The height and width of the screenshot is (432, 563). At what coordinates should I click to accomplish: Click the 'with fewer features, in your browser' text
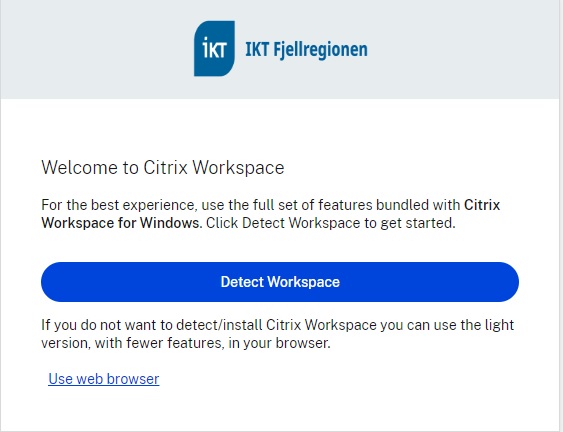tap(212, 343)
